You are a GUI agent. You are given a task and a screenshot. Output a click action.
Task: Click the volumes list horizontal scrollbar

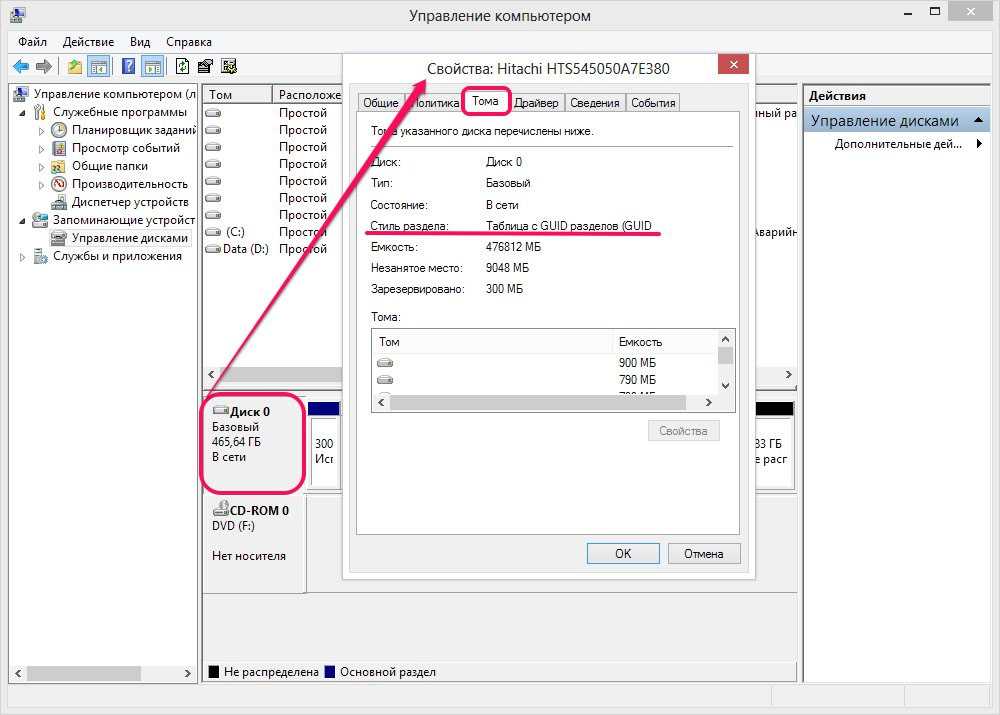click(x=538, y=402)
